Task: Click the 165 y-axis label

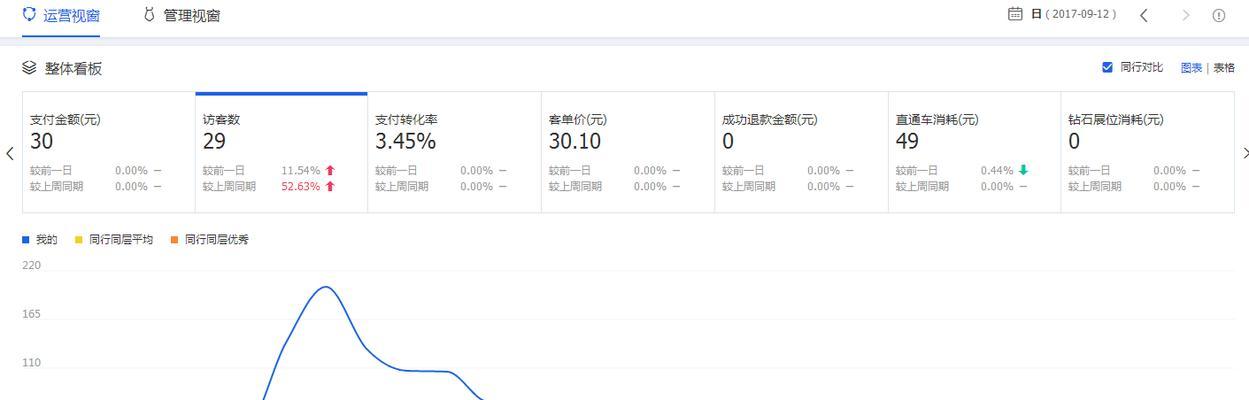Action: tap(32, 314)
